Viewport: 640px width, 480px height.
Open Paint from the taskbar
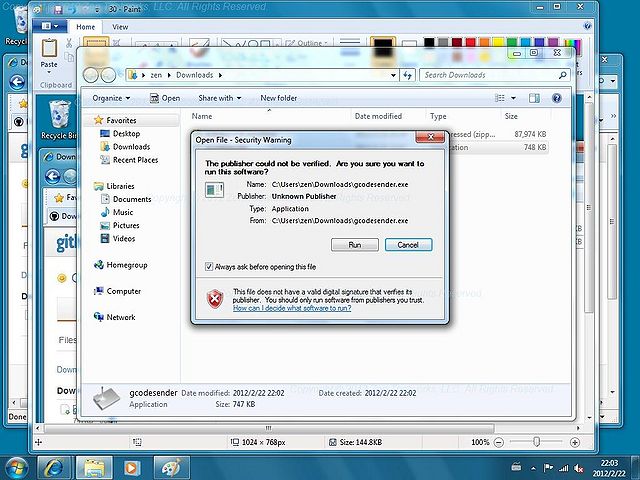(x=171, y=468)
